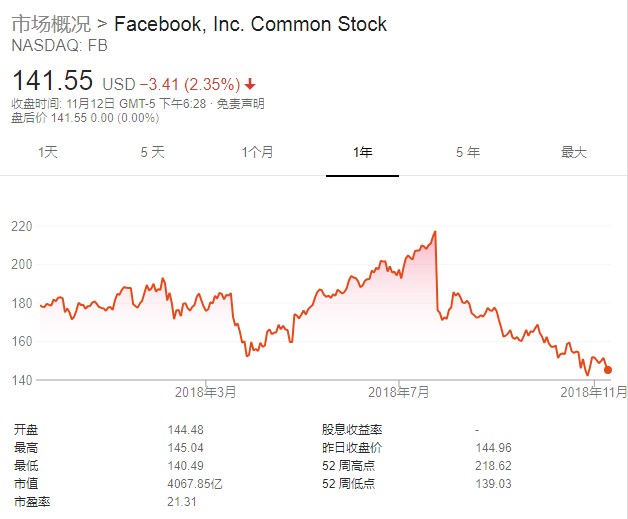
Task: Click the Facebook, Inc. Common Stock title
Action: point(251,24)
